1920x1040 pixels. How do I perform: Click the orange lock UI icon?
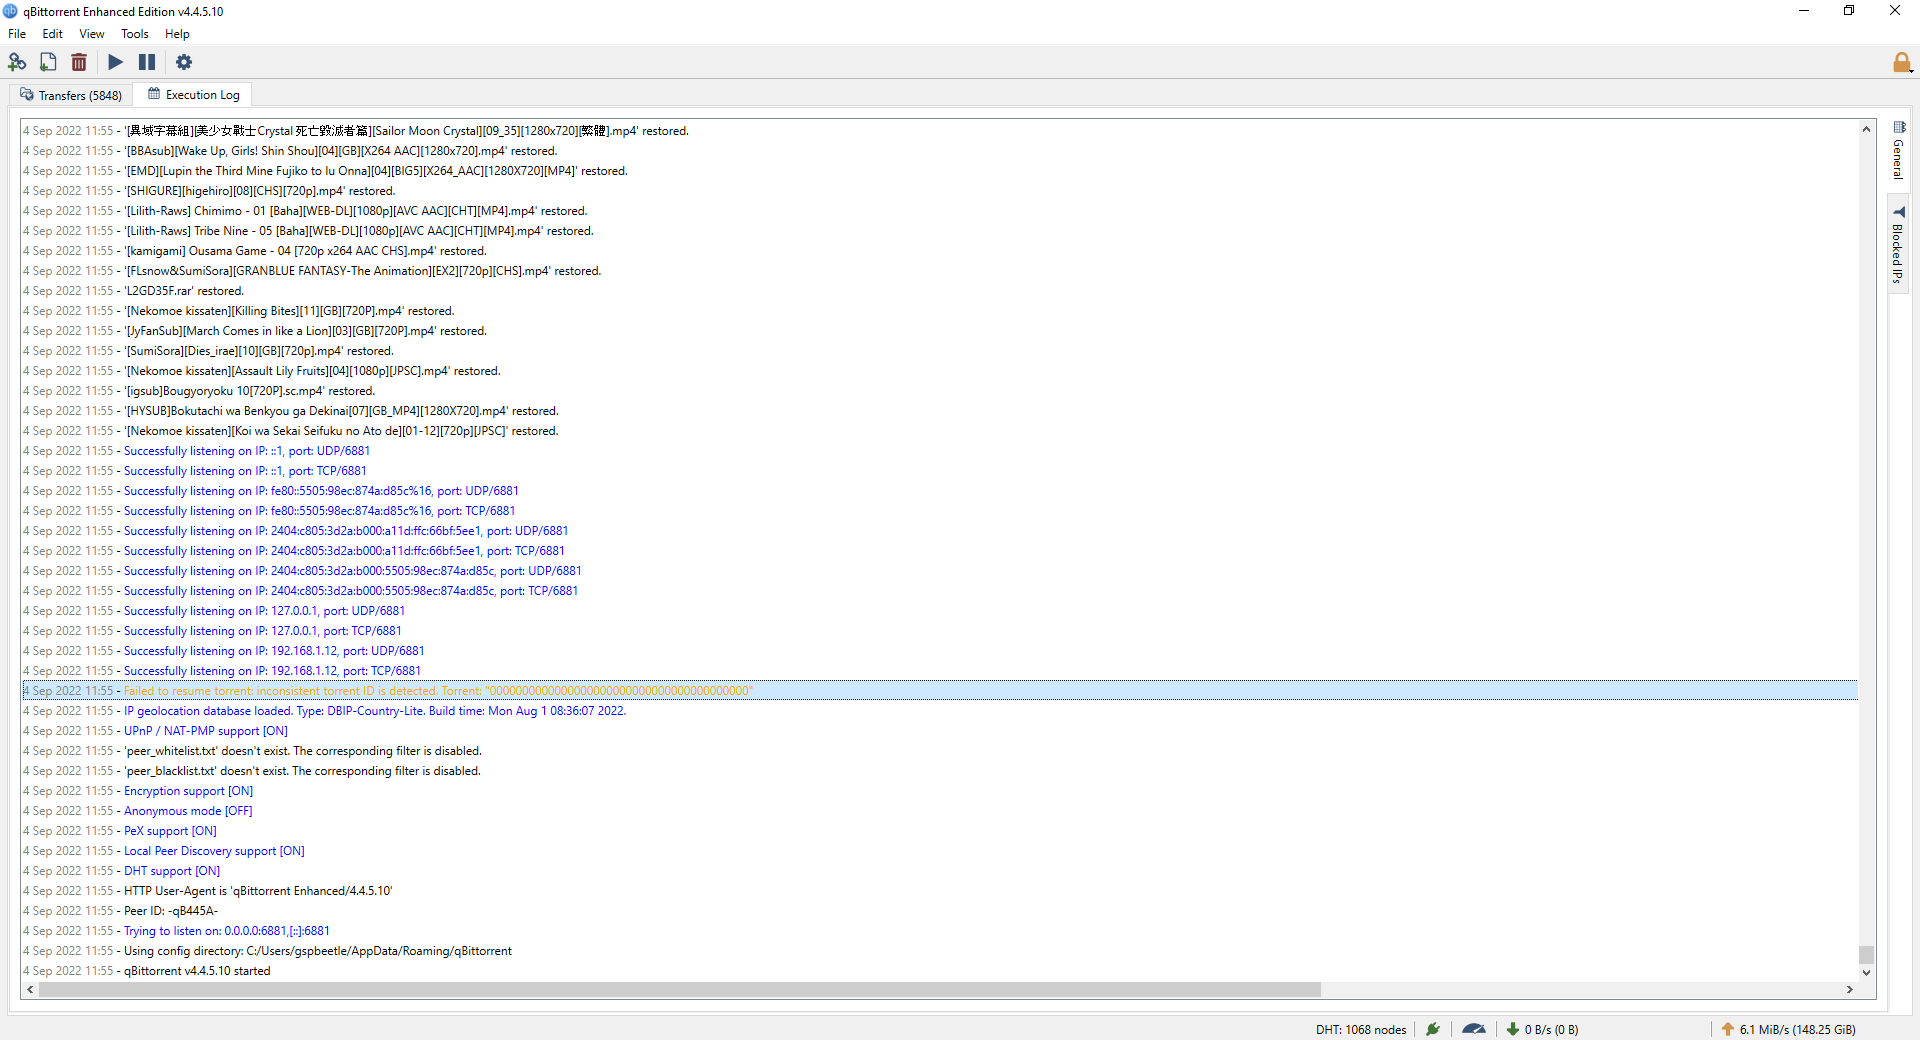coord(1902,63)
